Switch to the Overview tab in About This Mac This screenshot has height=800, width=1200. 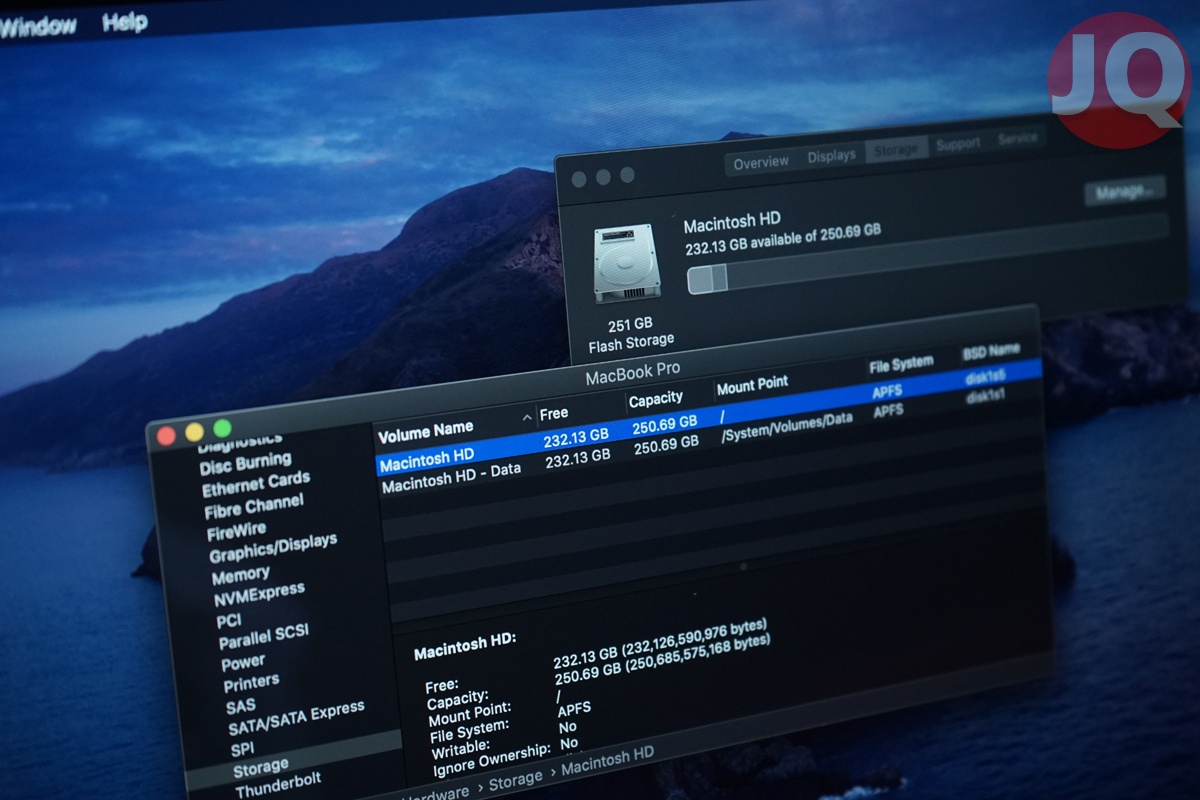coord(761,162)
